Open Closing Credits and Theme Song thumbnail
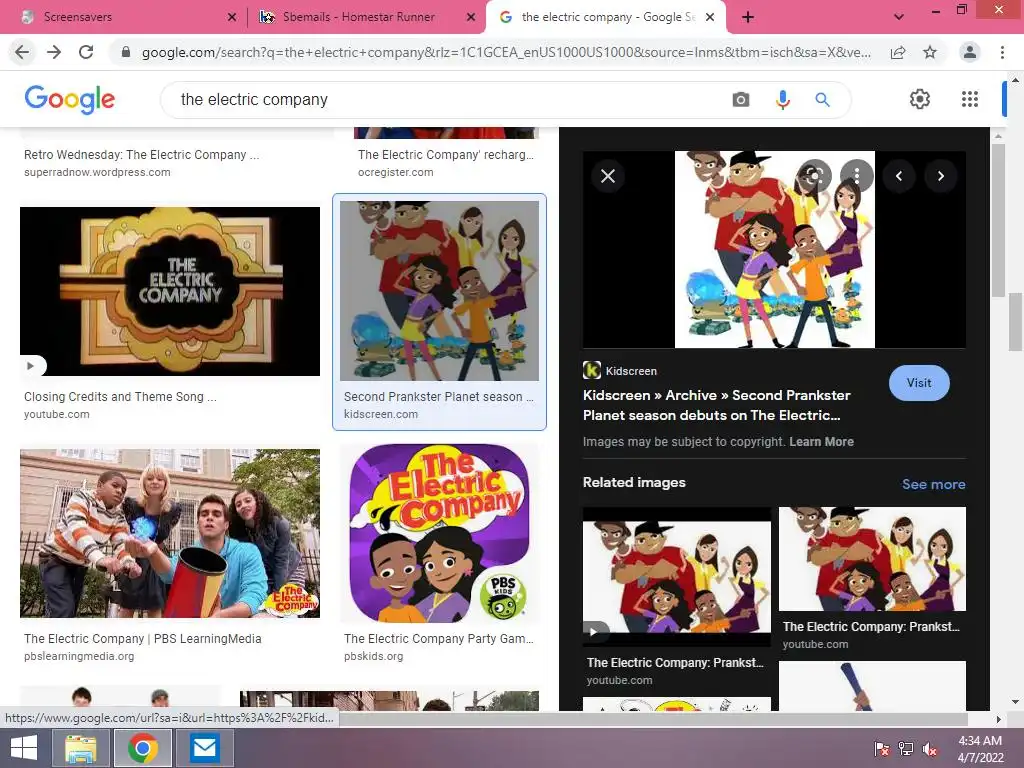The width and height of the screenshot is (1024, 768). point(170,291)
